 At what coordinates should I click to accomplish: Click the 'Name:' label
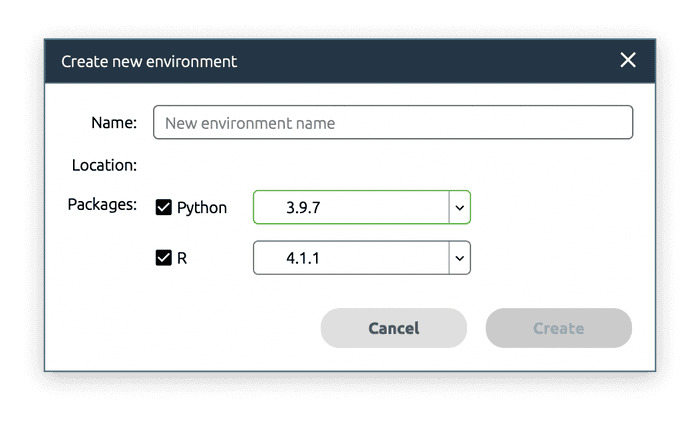click(x=114, y=123)
